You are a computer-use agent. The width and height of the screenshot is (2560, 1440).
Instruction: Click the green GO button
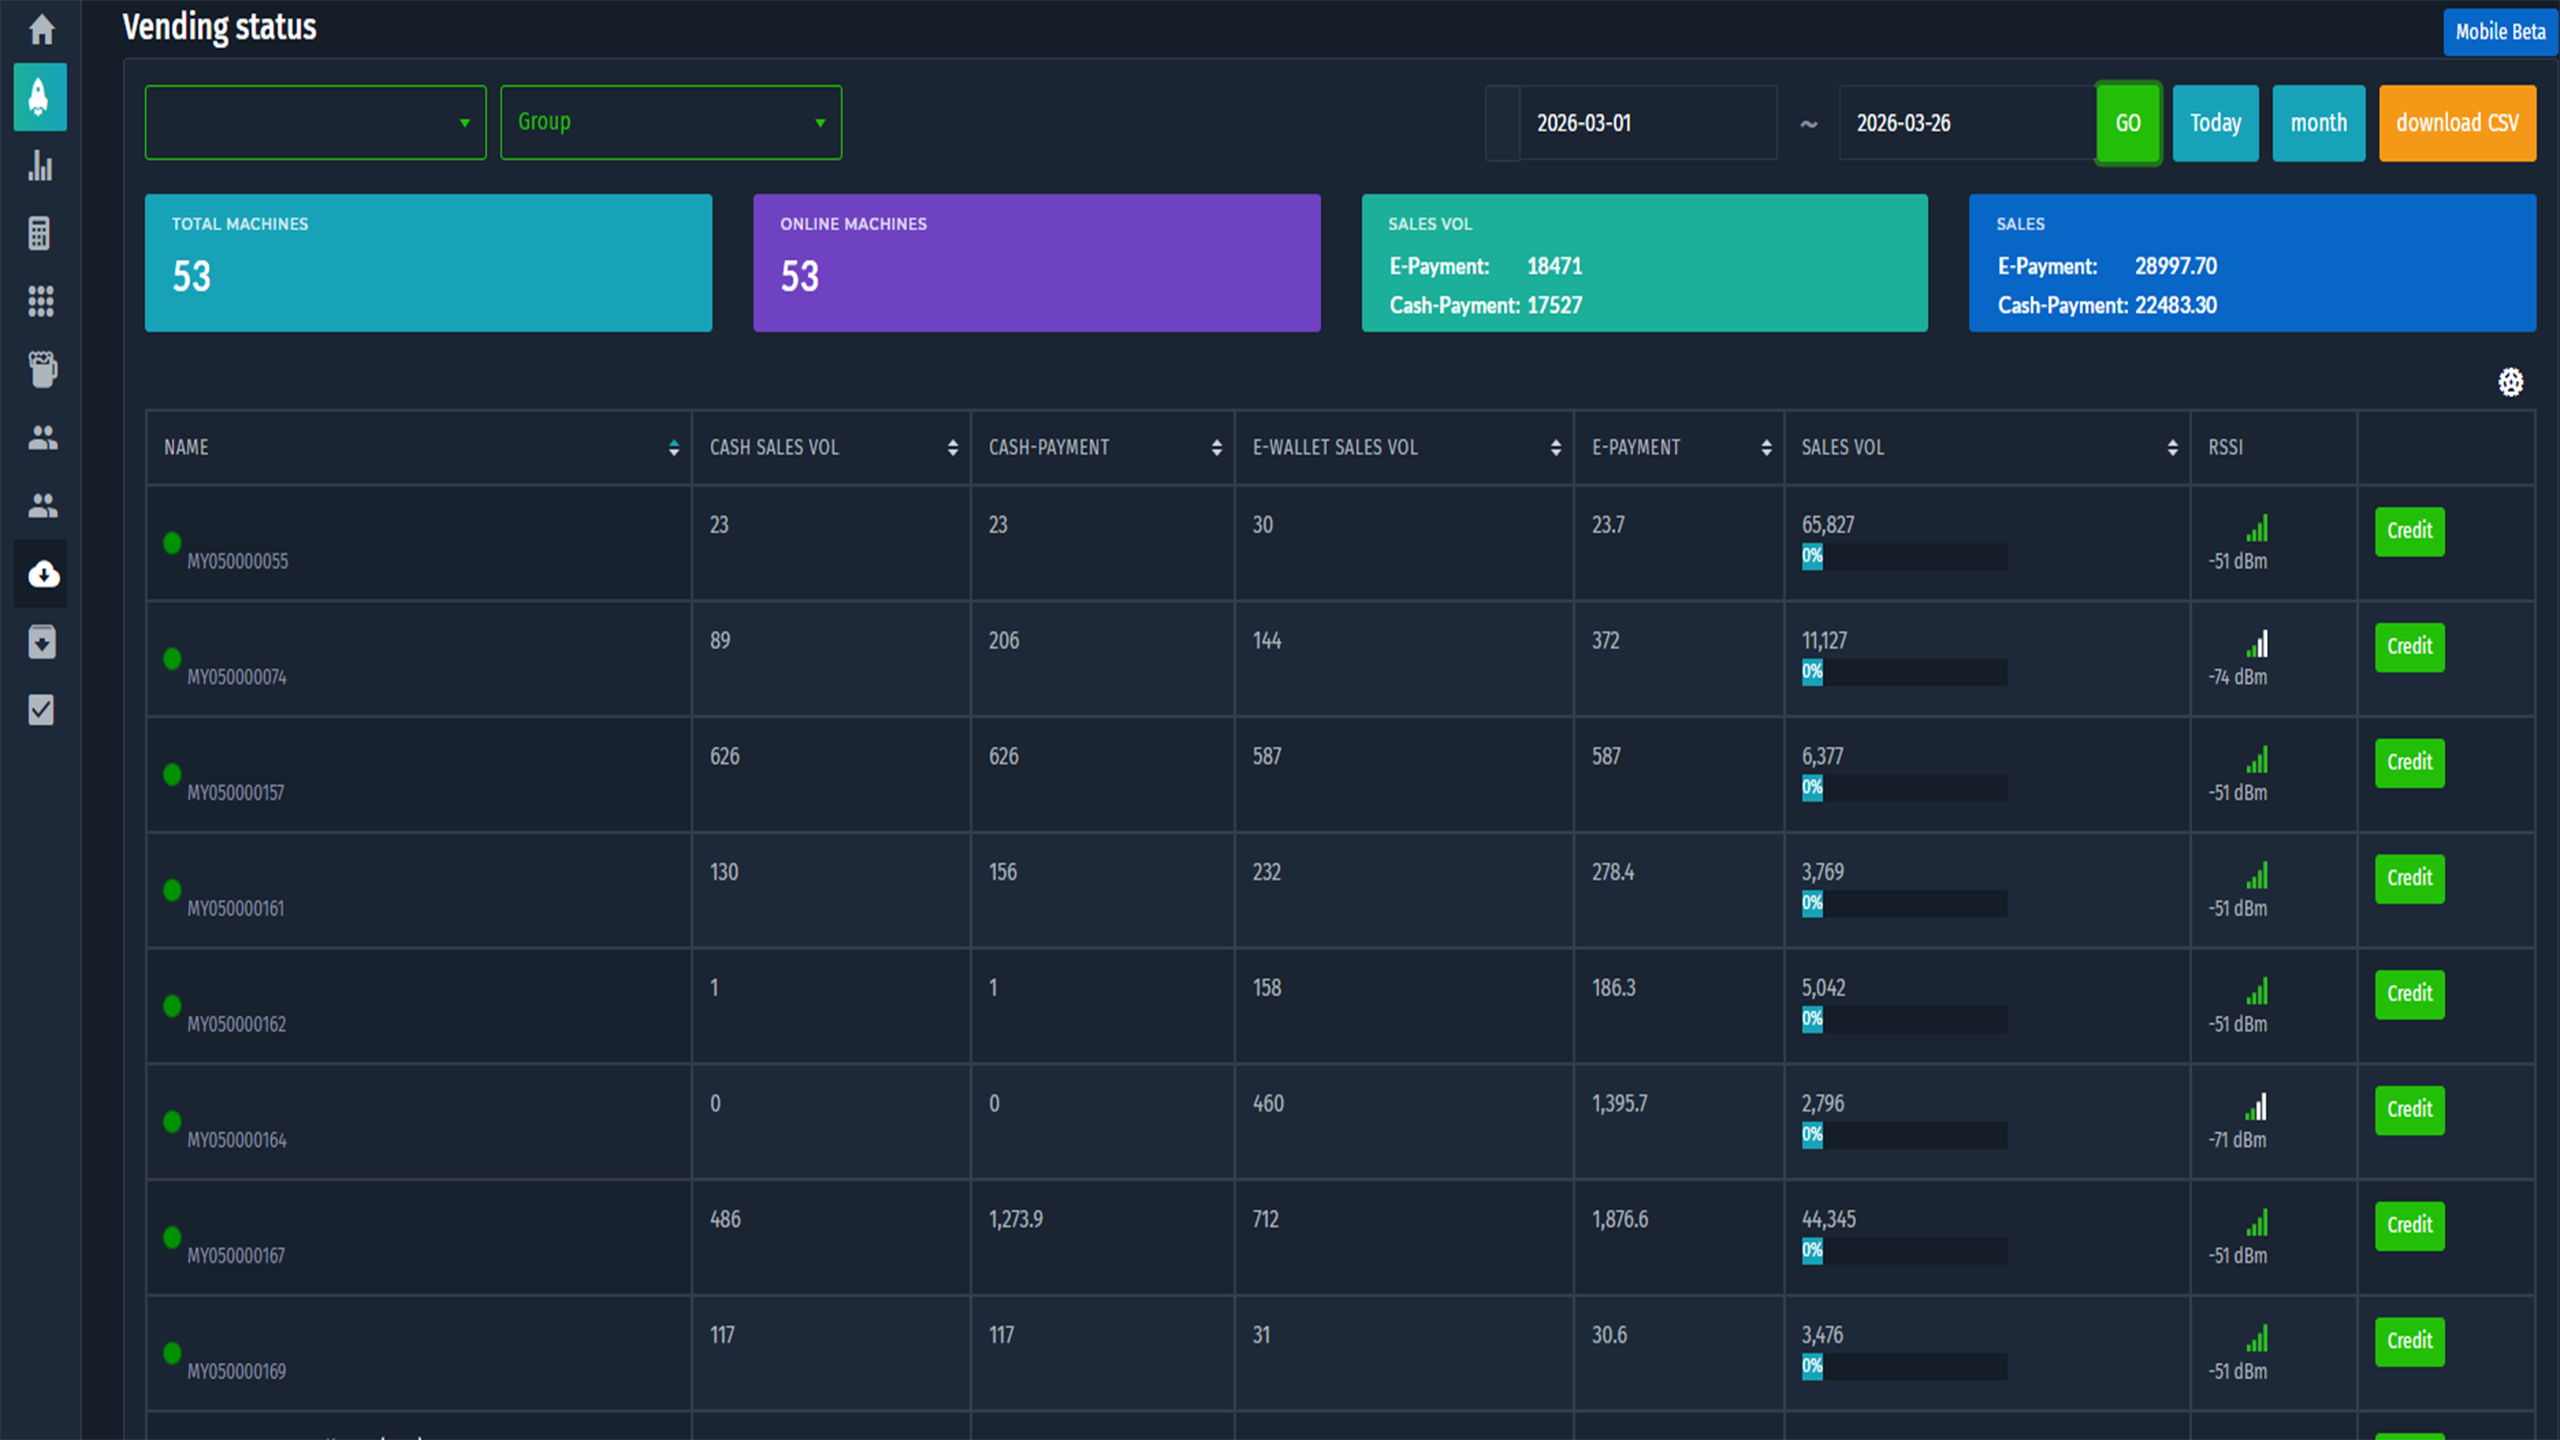pos(2128,123)
